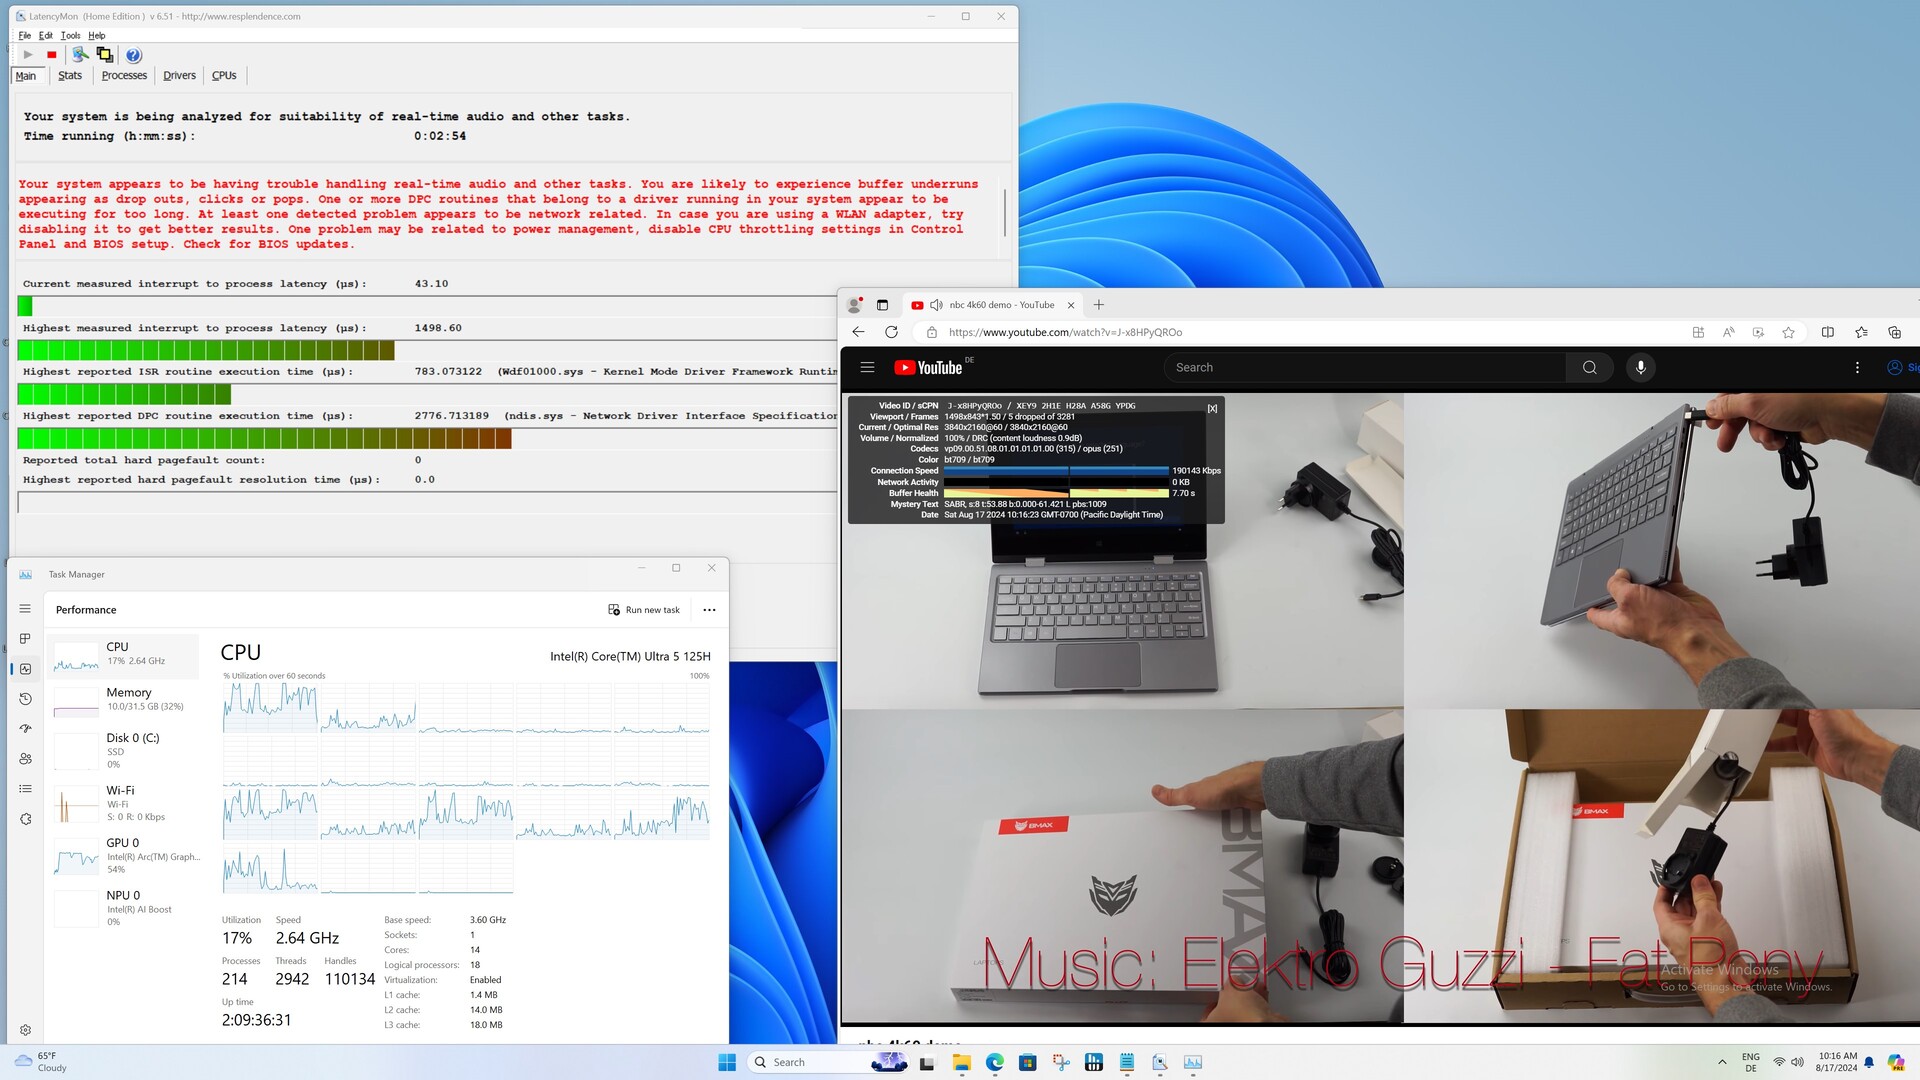This screenshot has height=1080, width=1920.
Task: Open Users page in Task Manager sidebar
Action: click(25, 759)
